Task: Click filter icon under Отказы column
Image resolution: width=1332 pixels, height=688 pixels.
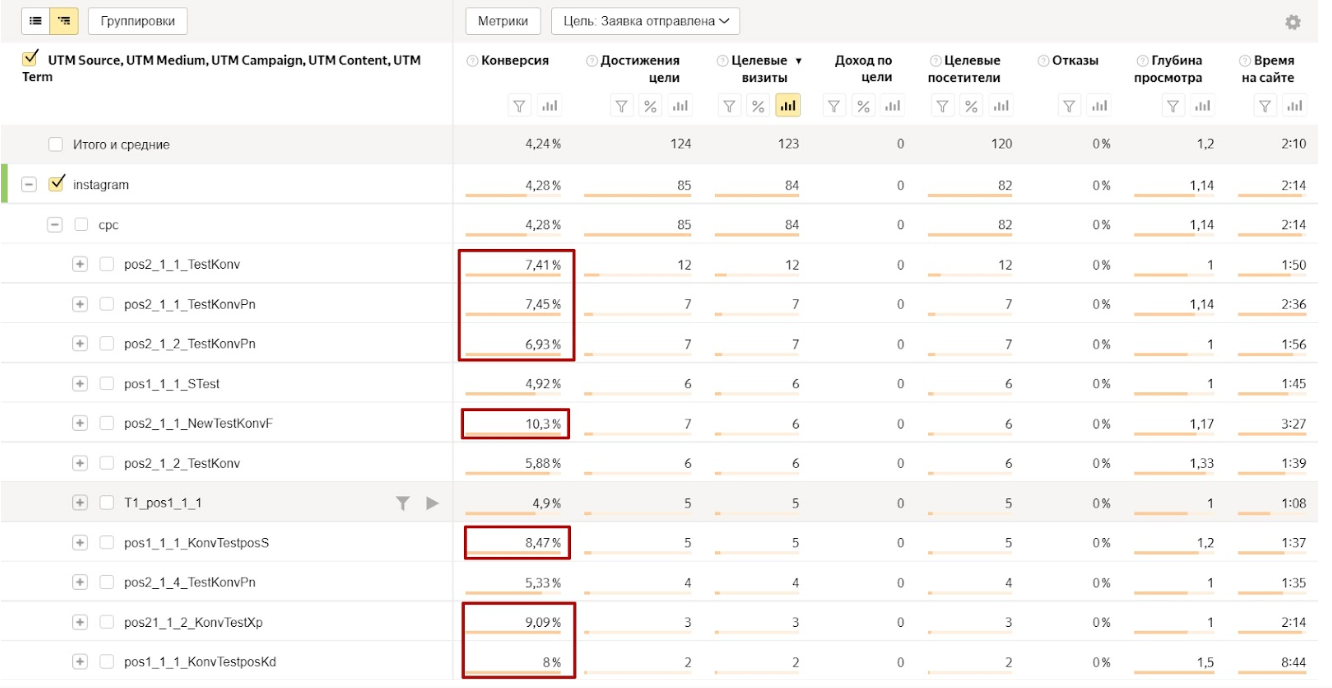Action: (x=1070, y=105)
